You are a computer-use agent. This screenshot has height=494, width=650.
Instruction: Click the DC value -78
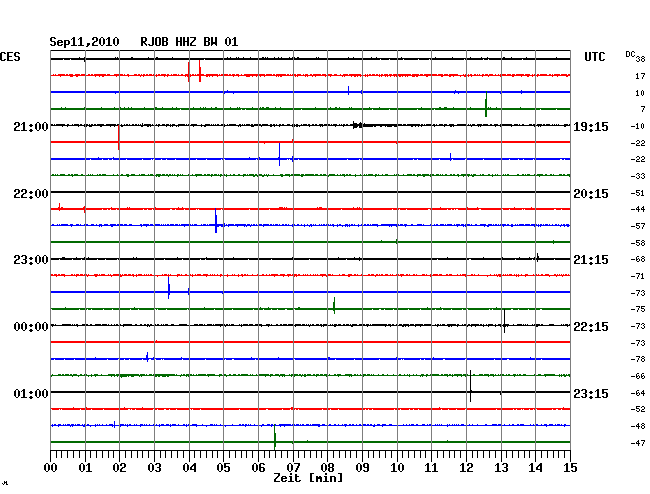click(x=638, y=359)
